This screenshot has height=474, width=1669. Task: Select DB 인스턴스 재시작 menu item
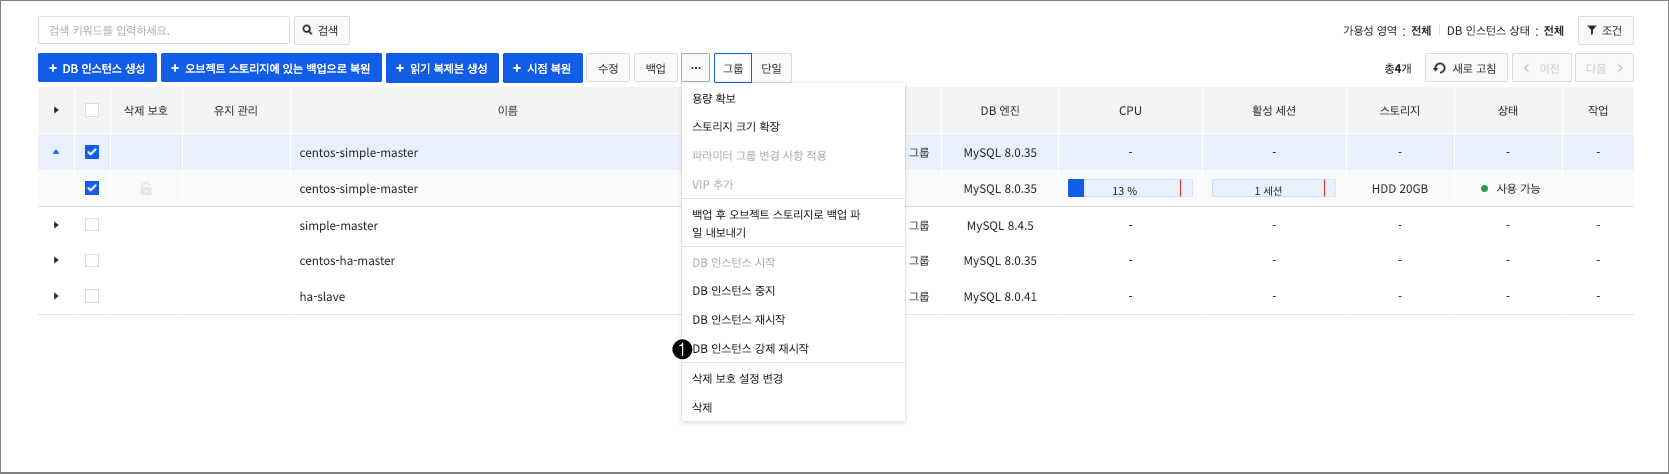(793, 320)
